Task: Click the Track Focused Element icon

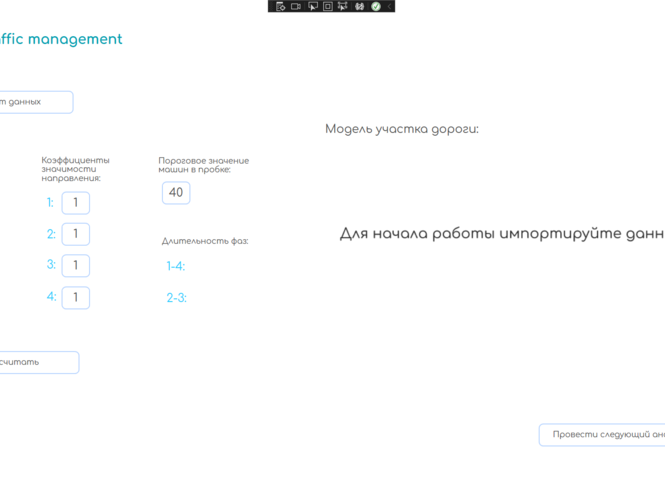Action: coord(343,6)
